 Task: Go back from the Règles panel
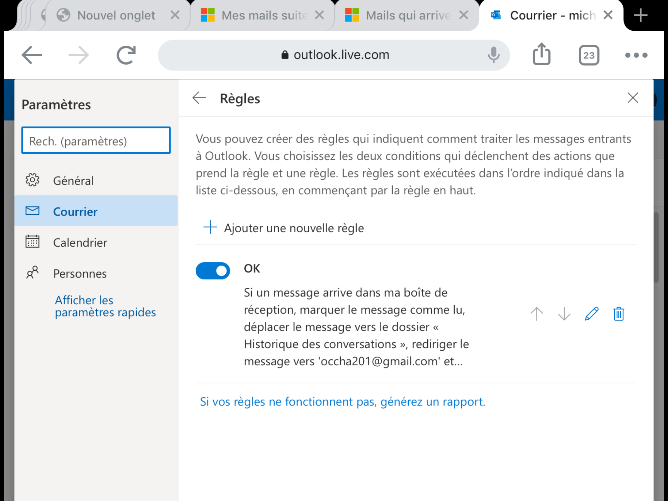(x=199, y=98)
